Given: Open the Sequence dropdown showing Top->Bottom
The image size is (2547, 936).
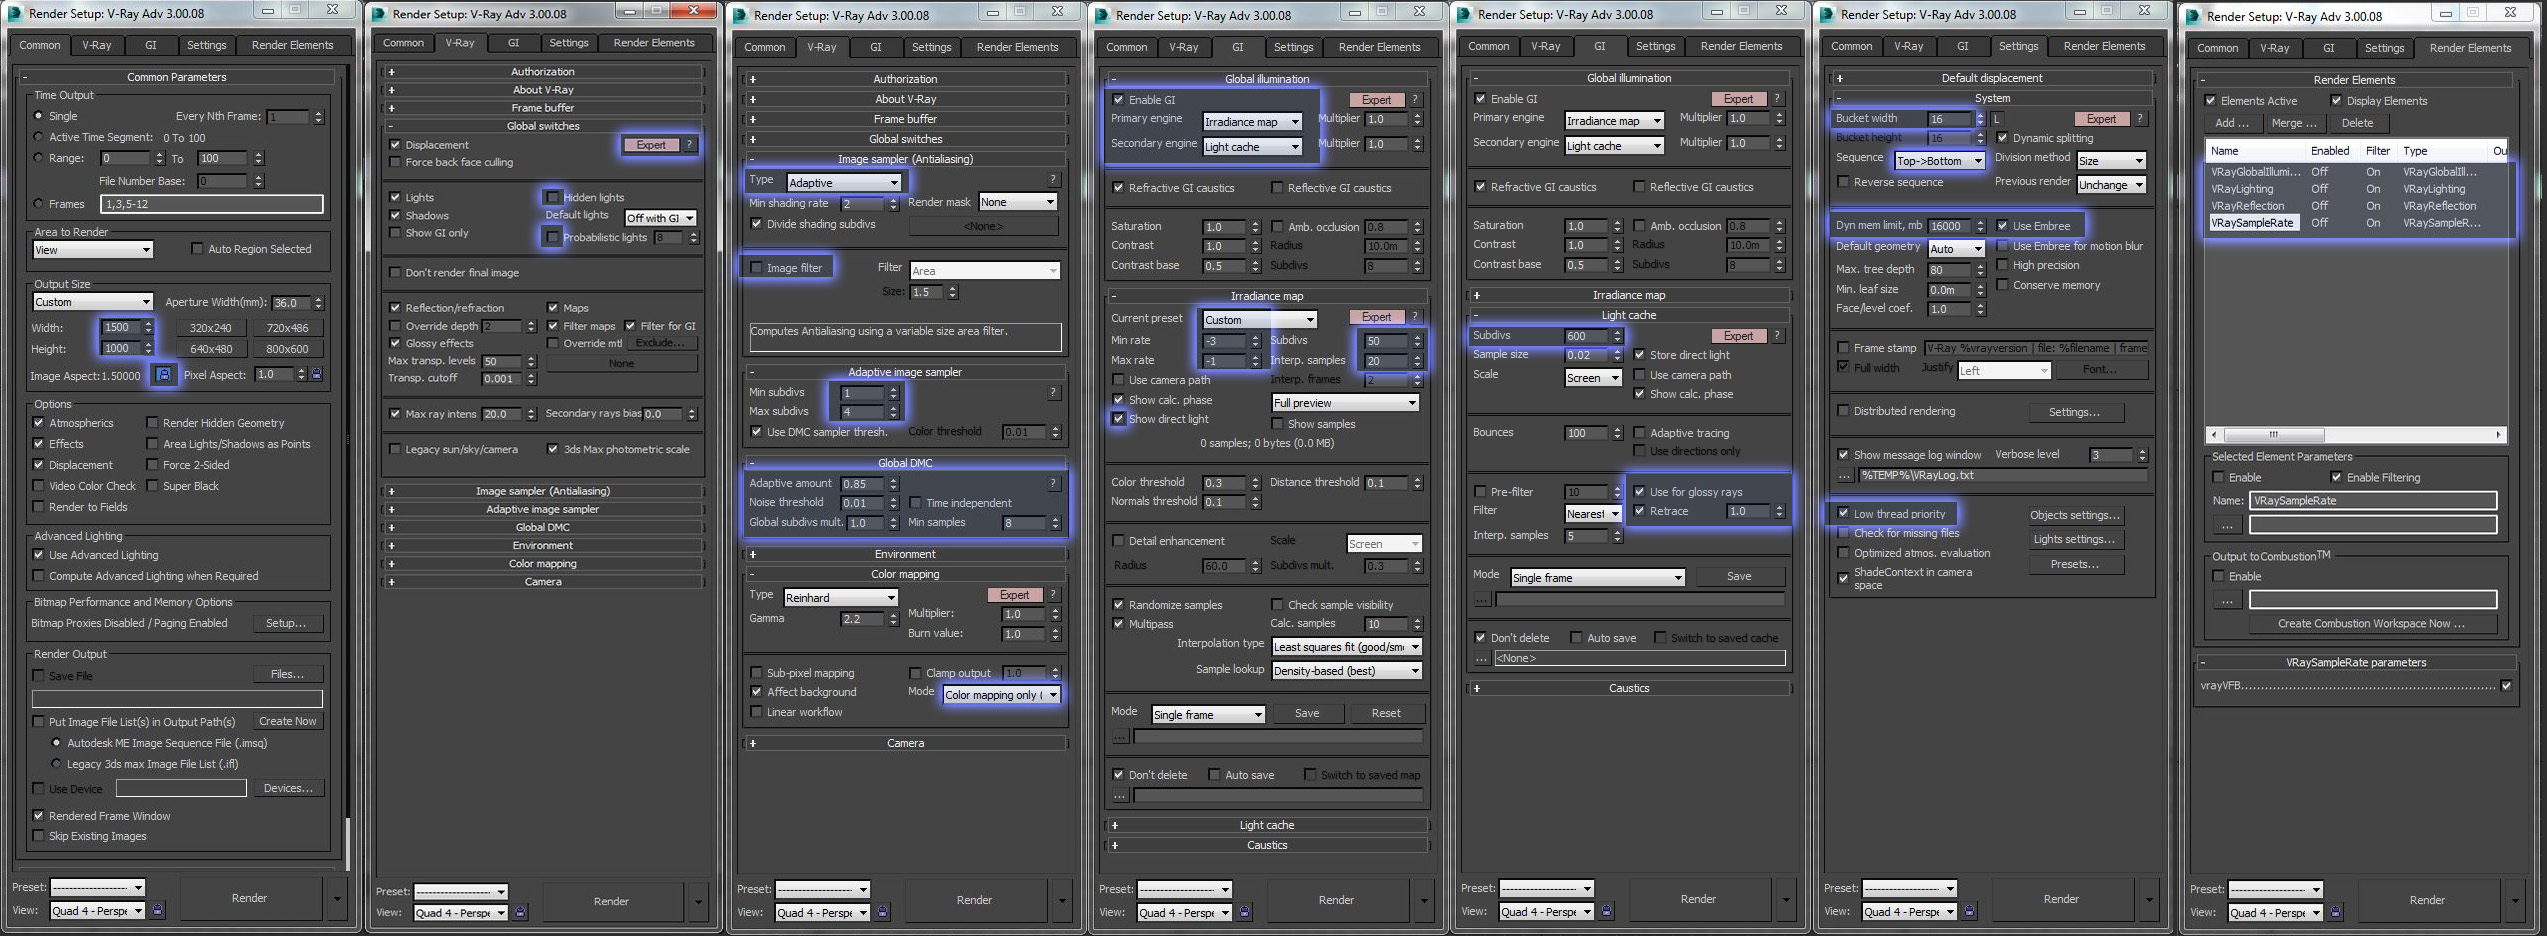Looking at the screenshot, I should pos(1939,161).
